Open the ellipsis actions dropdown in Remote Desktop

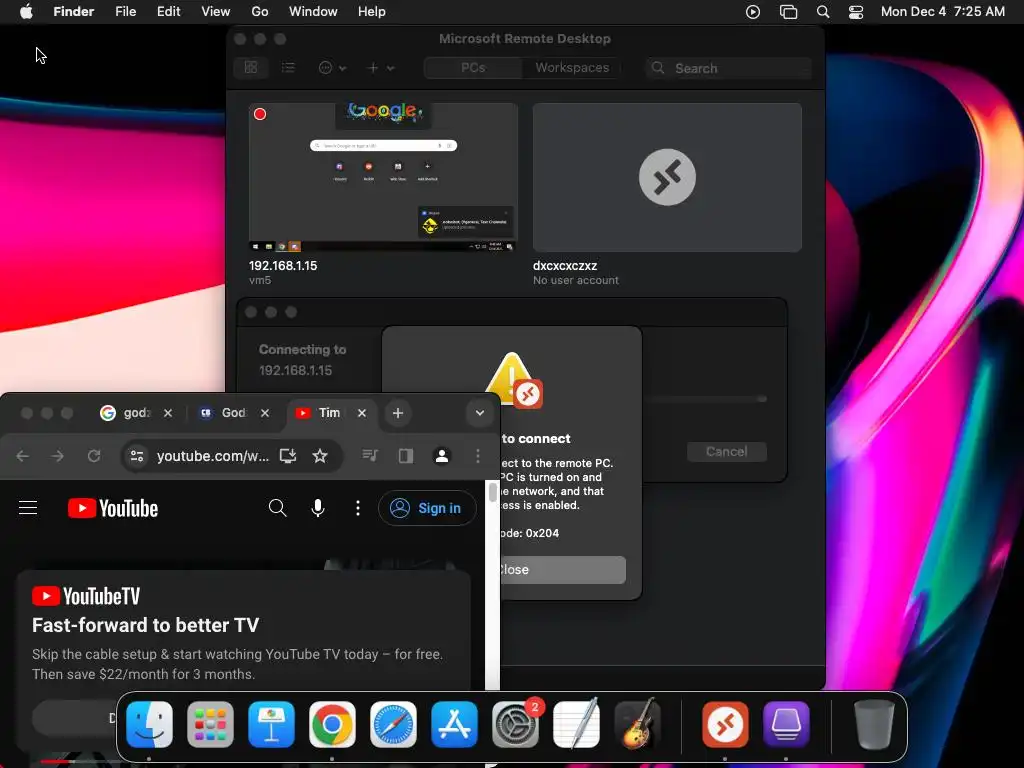click(332, 67)
